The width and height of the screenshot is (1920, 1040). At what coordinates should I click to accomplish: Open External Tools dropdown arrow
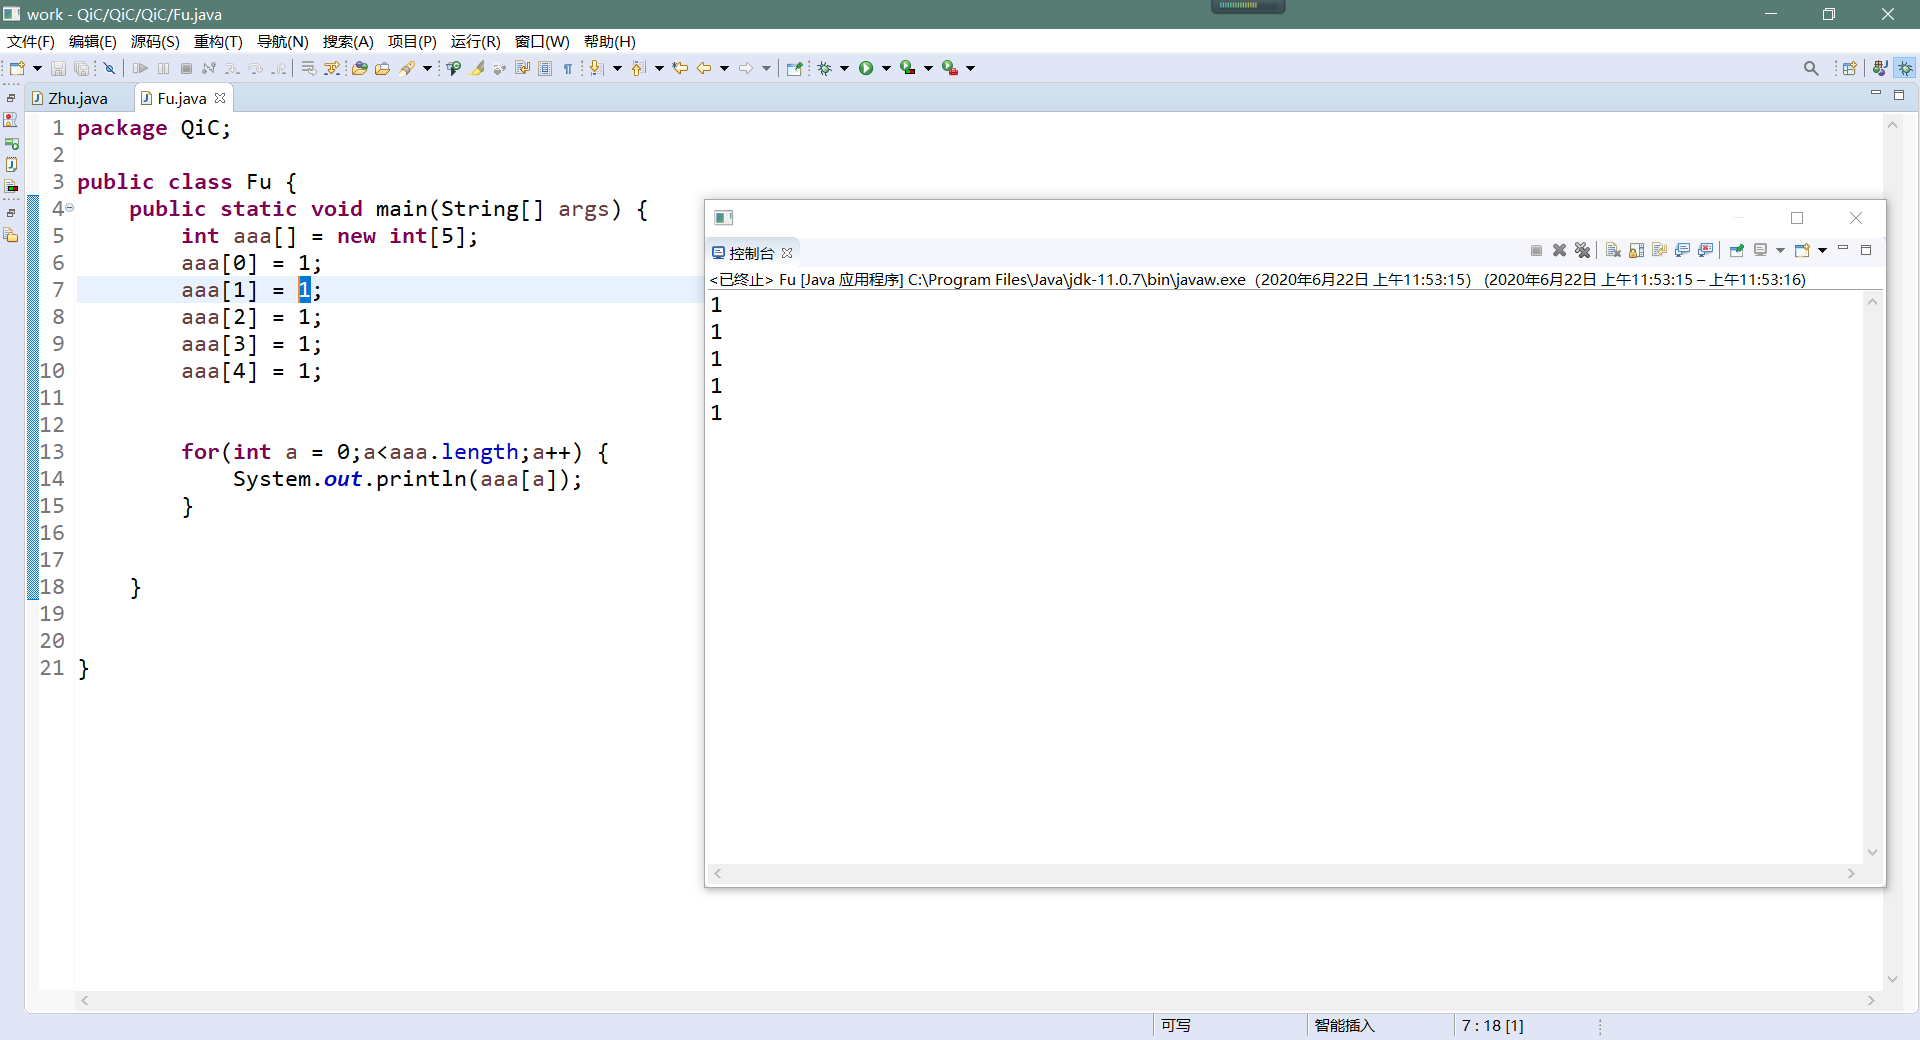(970, 68)
